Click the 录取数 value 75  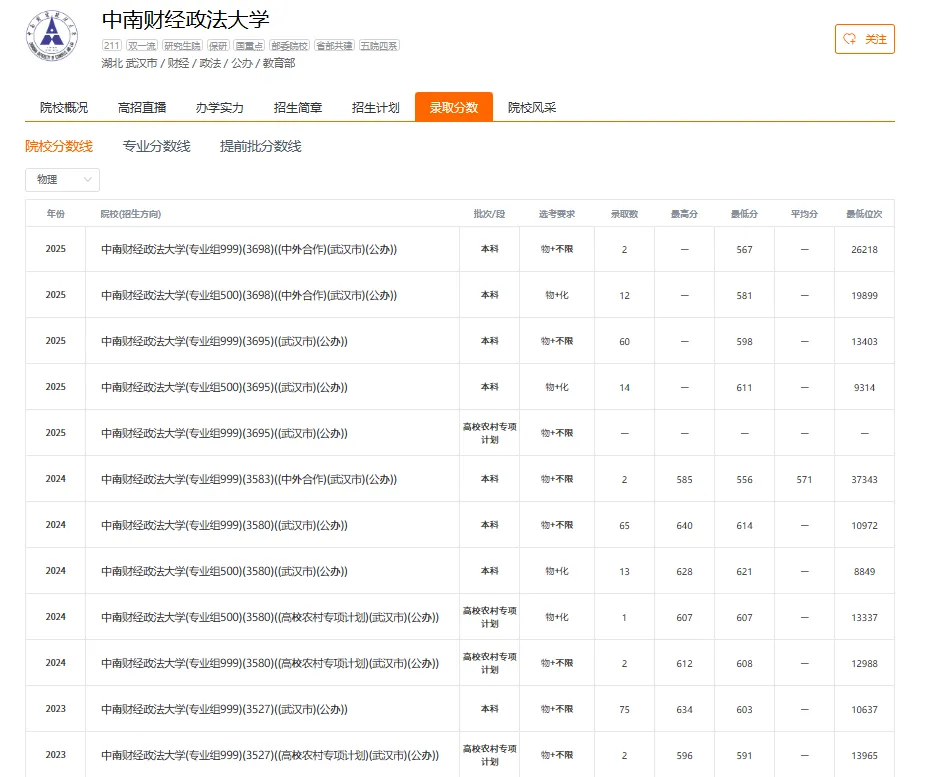tap(624, 710)
